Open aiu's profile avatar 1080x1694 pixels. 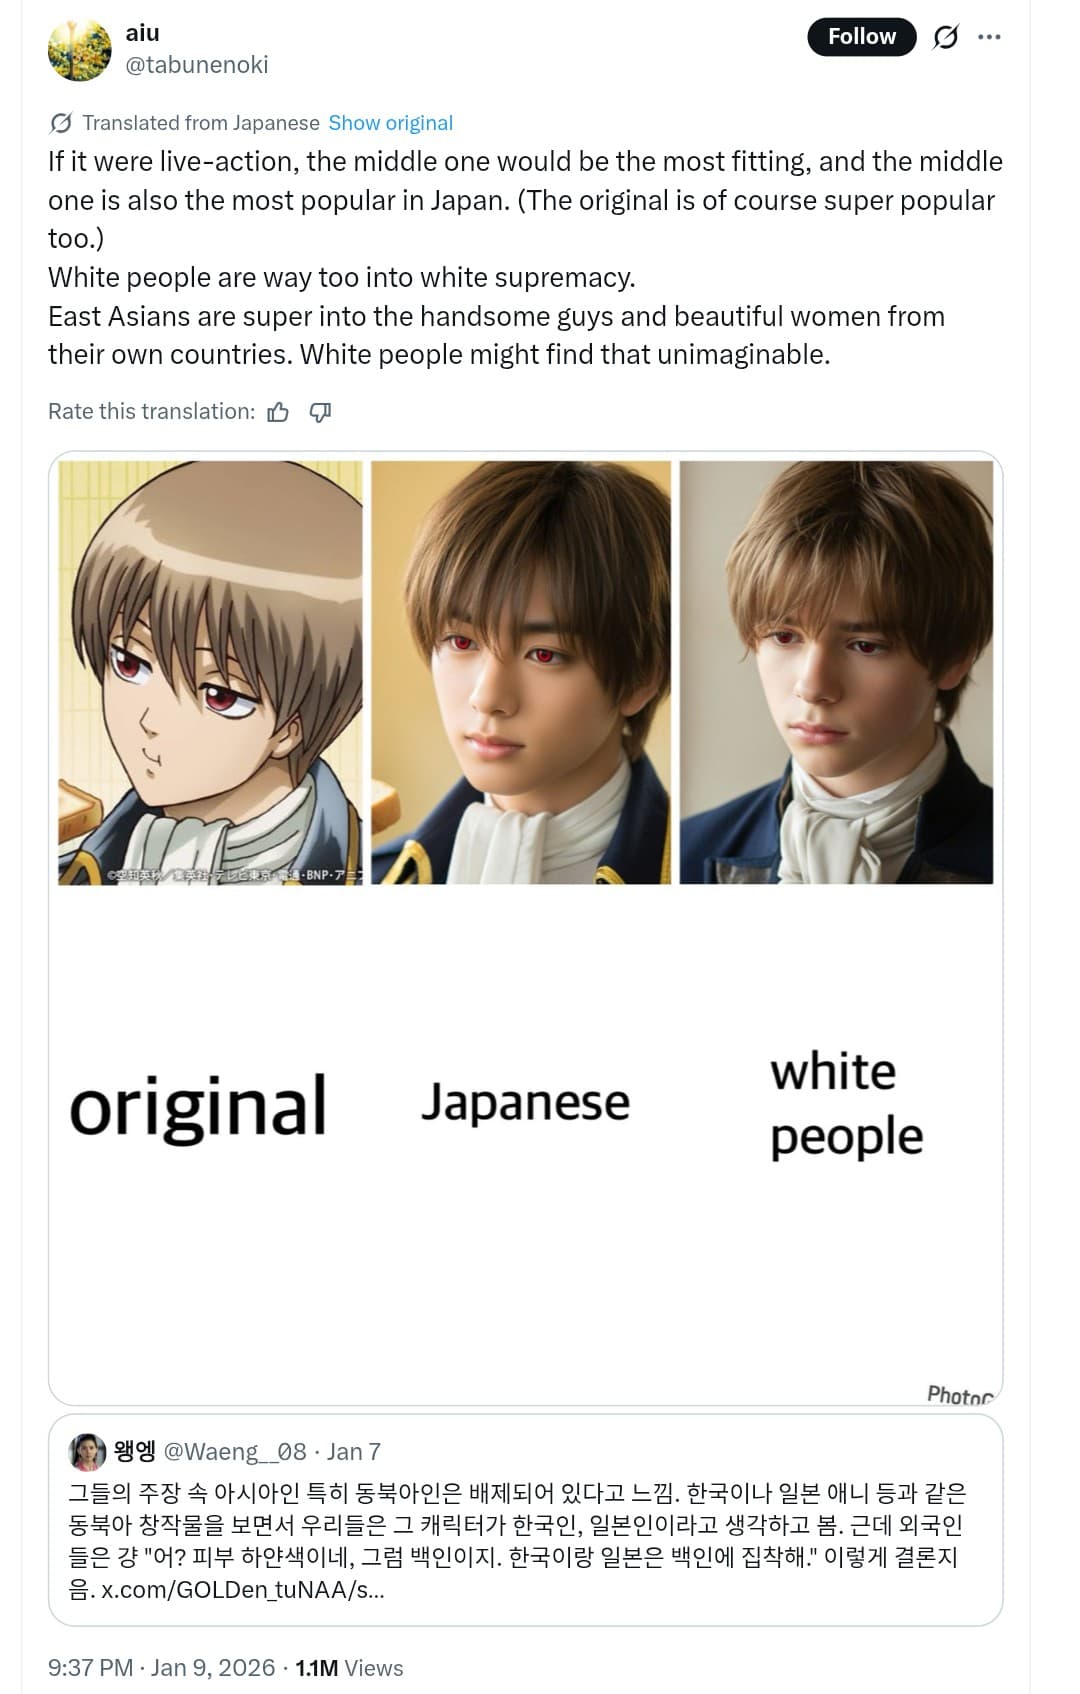[79, 50]
